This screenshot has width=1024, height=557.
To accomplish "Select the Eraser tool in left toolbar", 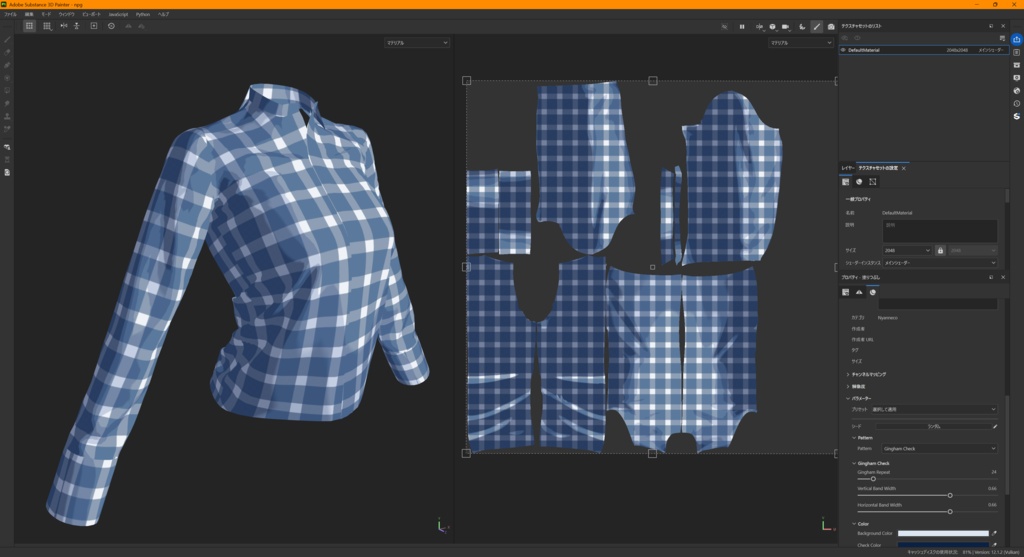I will point(7,52).
